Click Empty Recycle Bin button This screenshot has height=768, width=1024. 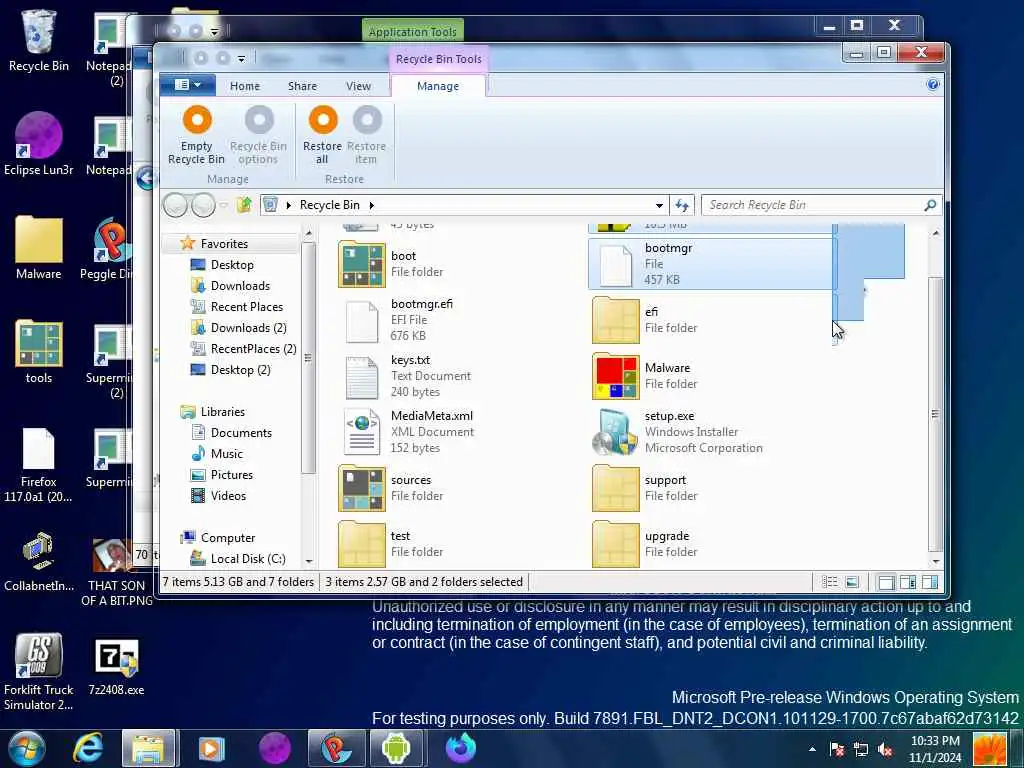[x=197, y=136]
